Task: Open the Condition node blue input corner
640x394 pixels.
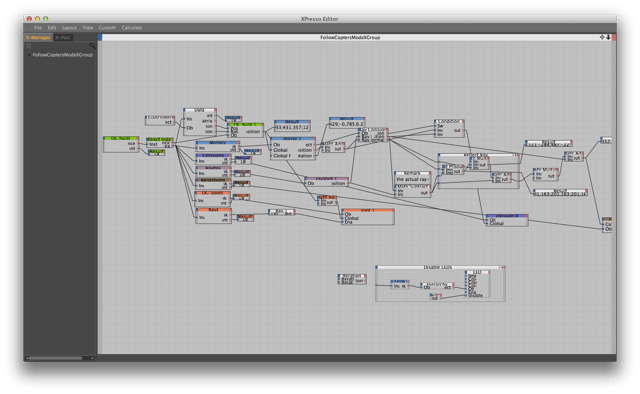Action: click(436, 121)
